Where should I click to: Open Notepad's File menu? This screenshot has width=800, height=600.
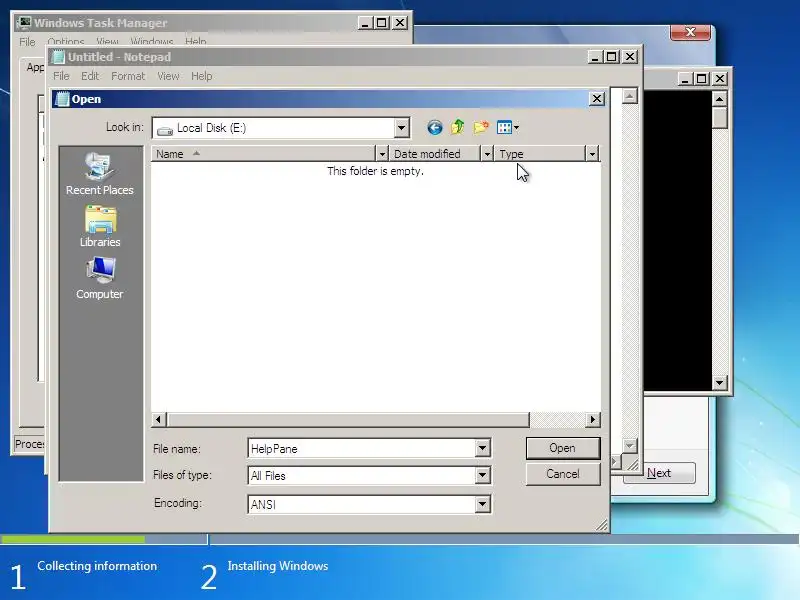[61, 76]
